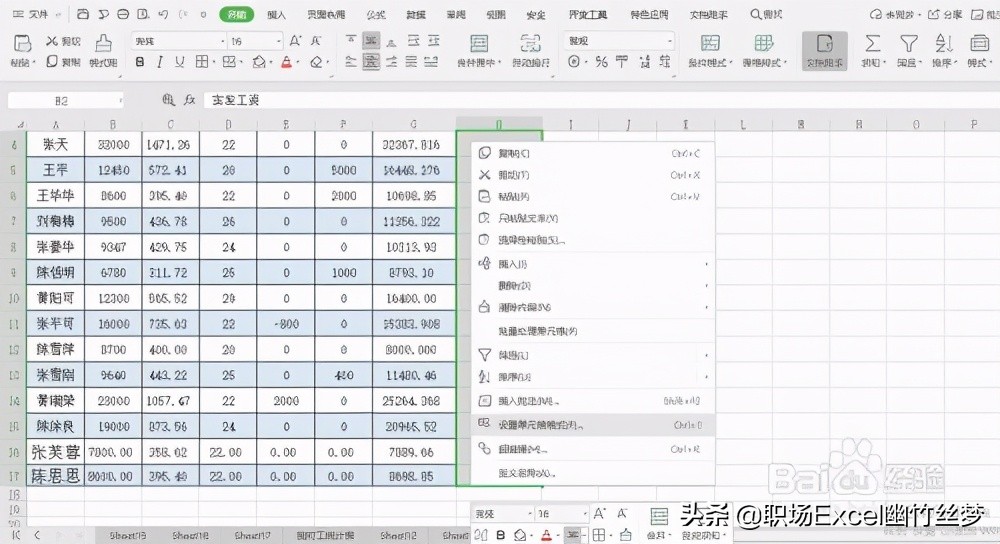Select column H header
This screenshot has height=544, width=1000.
(499, 124)
